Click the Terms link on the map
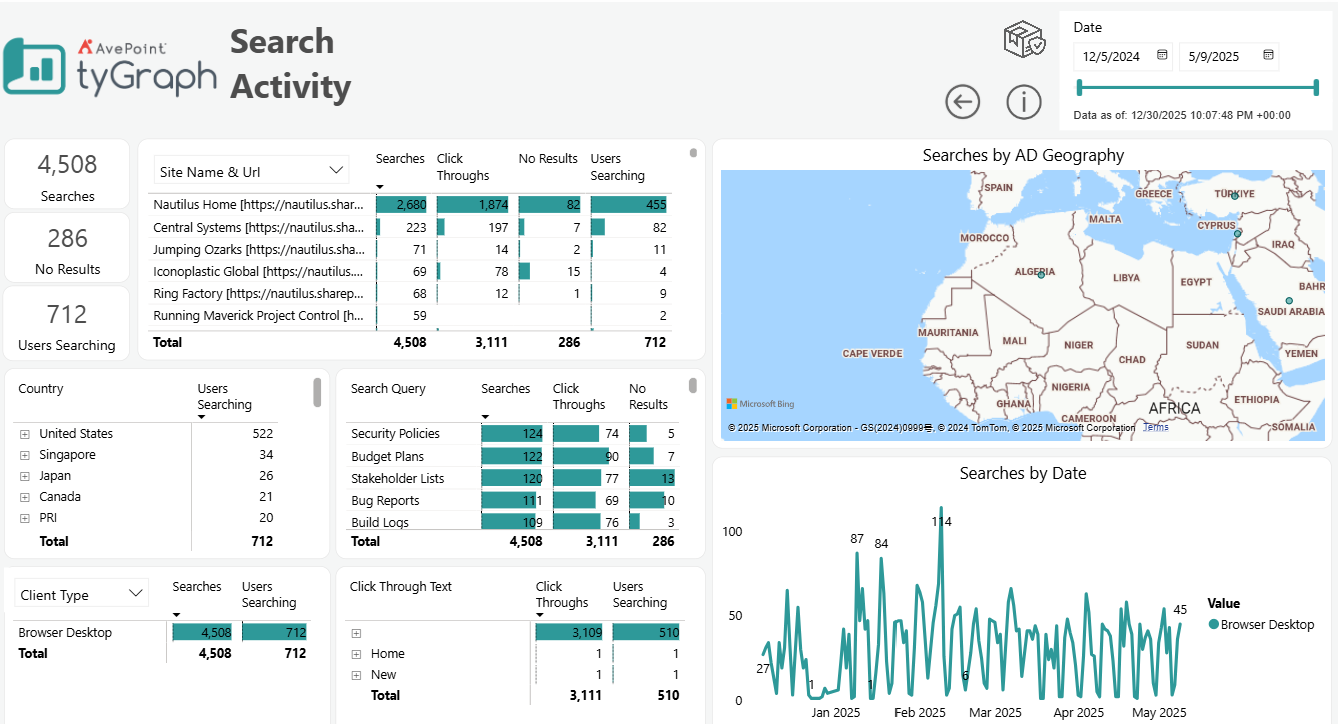This screenshot has height=724, width=1338. [1155, 425]
